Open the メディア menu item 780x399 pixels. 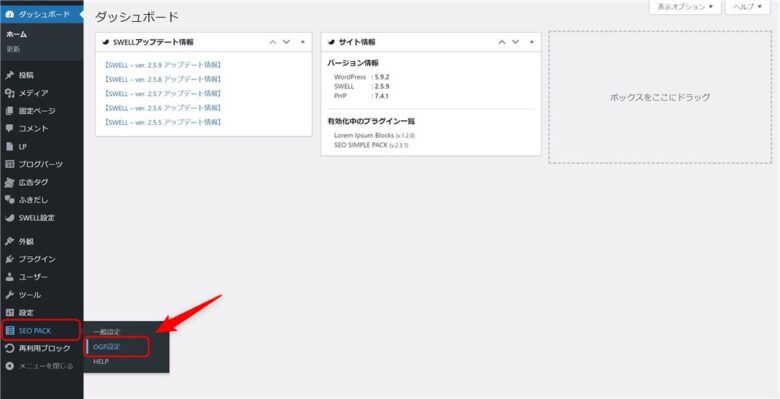click(42, 93)
